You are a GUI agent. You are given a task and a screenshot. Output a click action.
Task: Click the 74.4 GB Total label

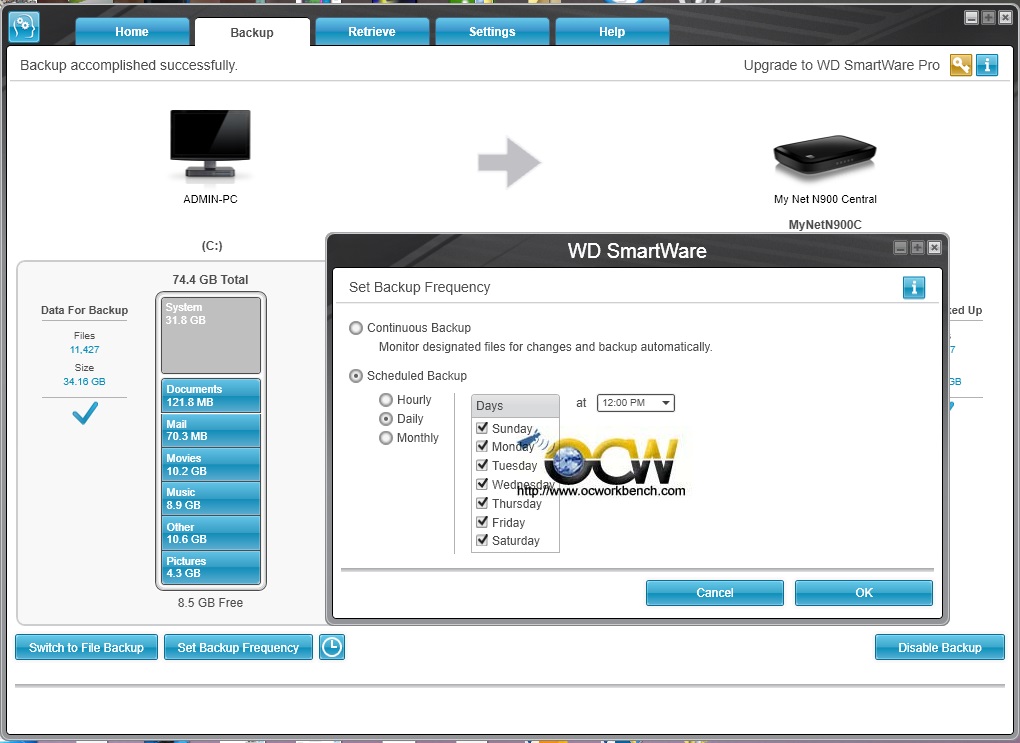click(210, 280)
